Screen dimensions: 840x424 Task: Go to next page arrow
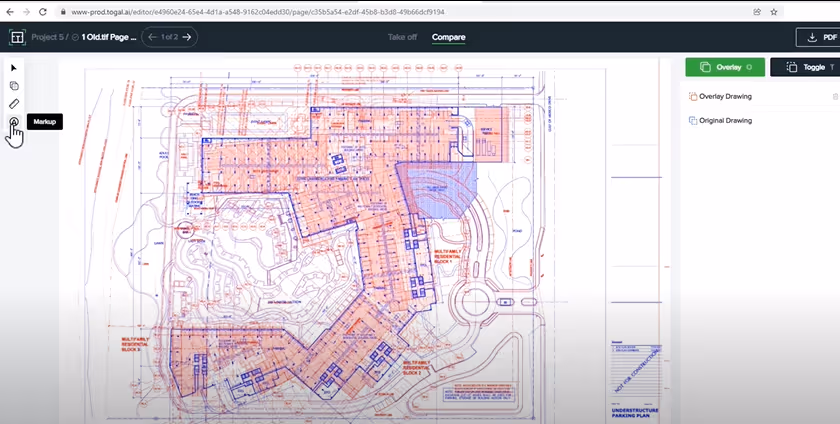click(x=187, y=37)
